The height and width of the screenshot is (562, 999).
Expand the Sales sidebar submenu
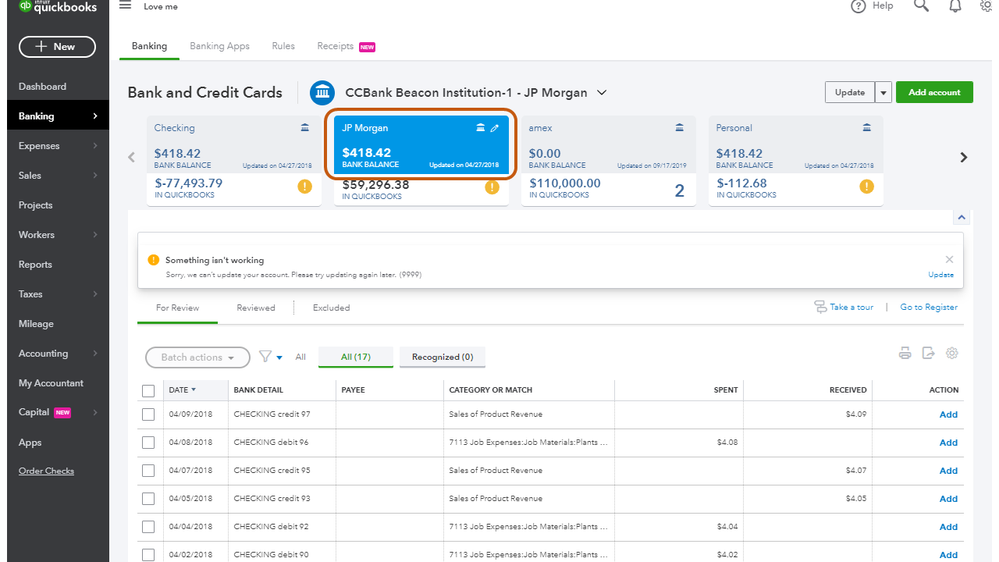coord(95,175)
